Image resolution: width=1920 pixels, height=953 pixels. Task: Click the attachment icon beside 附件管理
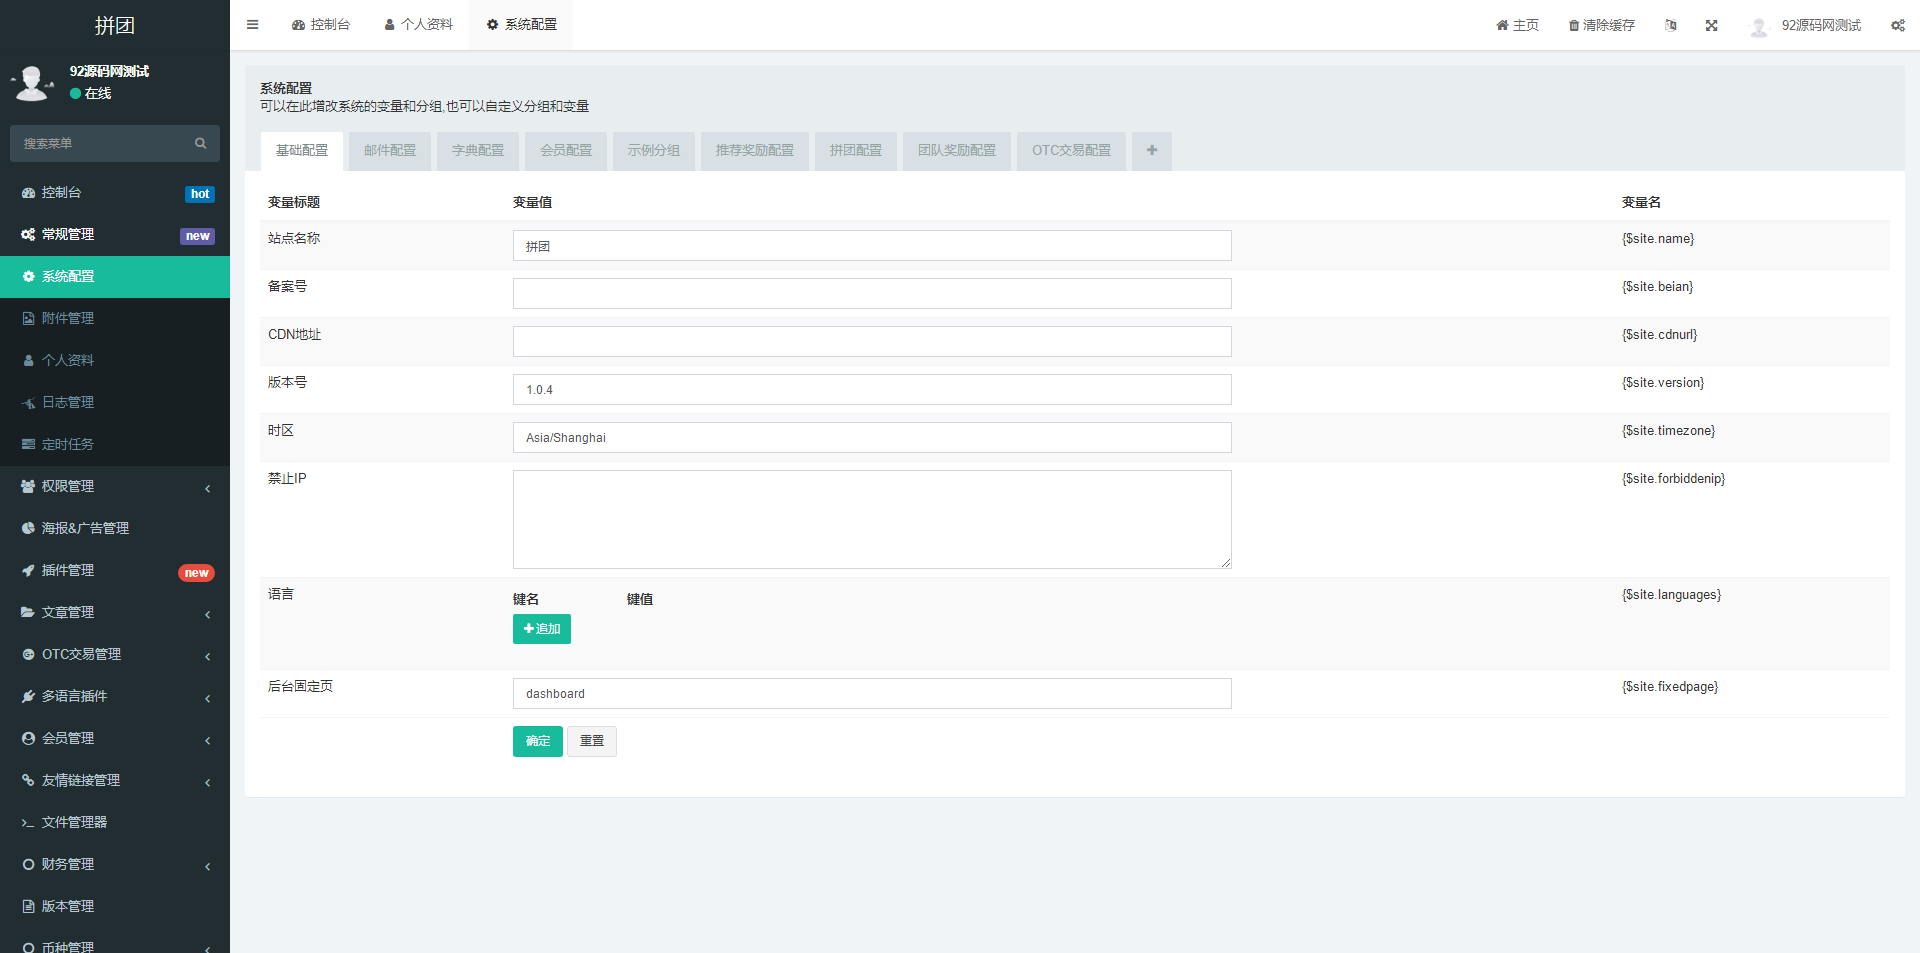[28, 318]
